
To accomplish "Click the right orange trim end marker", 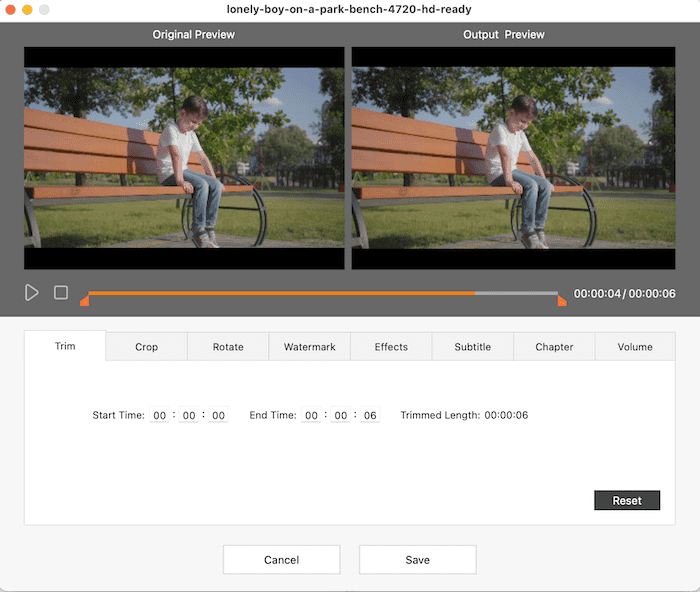I will coord(562,299).
